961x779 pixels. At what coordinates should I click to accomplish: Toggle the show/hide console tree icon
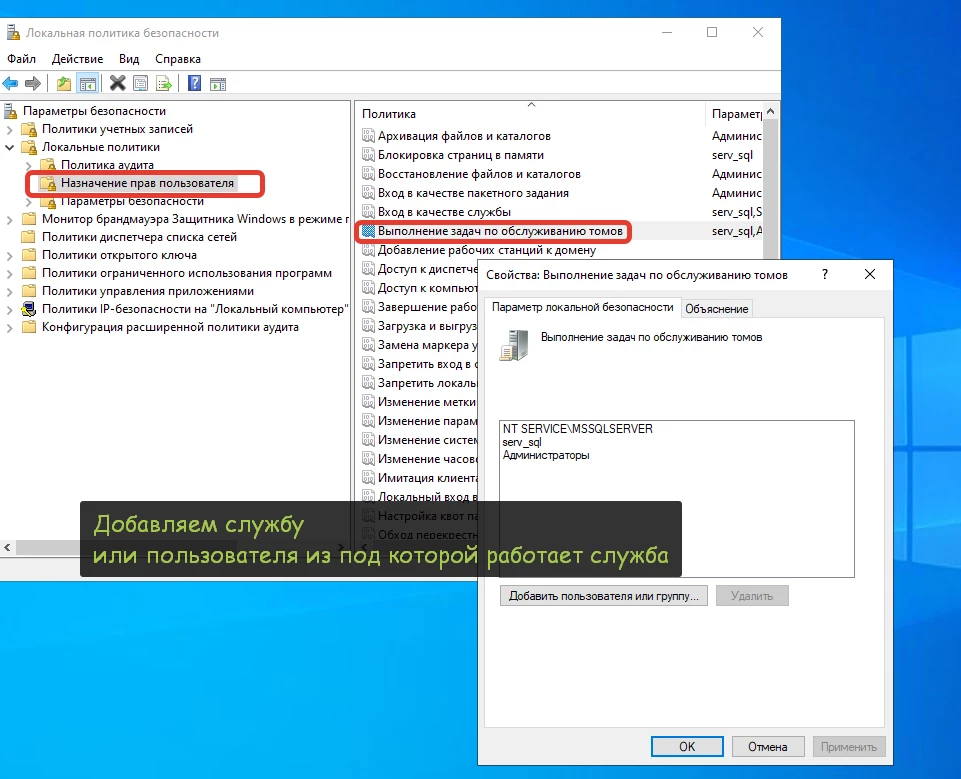pyautogui.click(x=87, y=84)
